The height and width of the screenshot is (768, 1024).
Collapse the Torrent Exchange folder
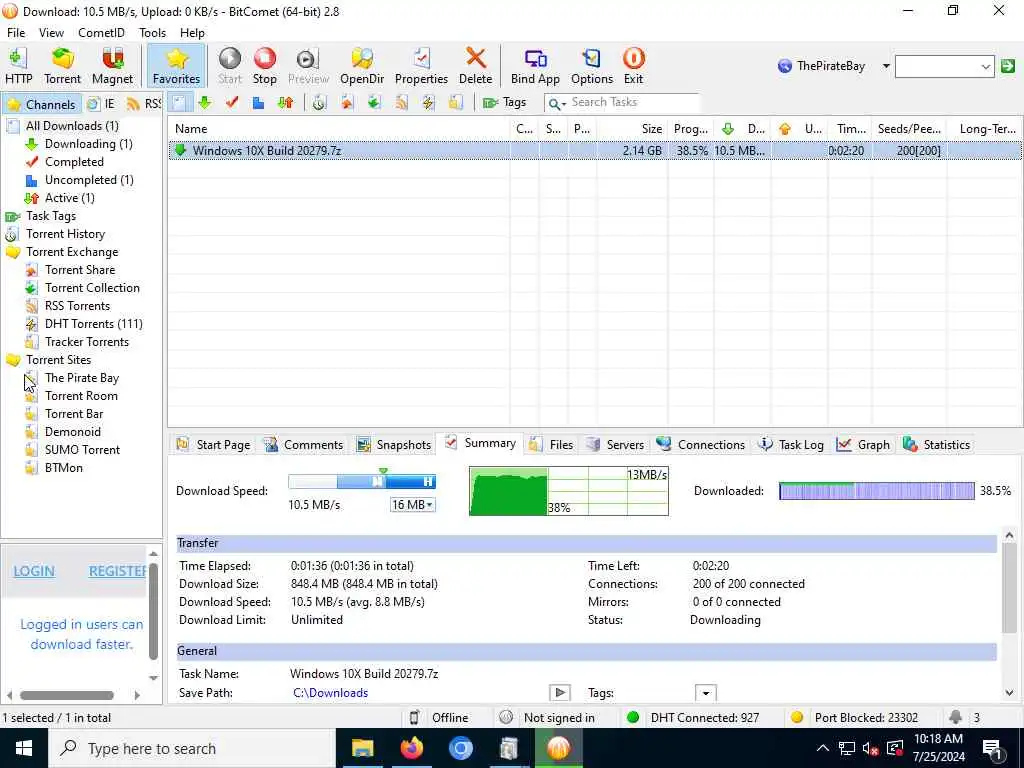pos(13,252)
